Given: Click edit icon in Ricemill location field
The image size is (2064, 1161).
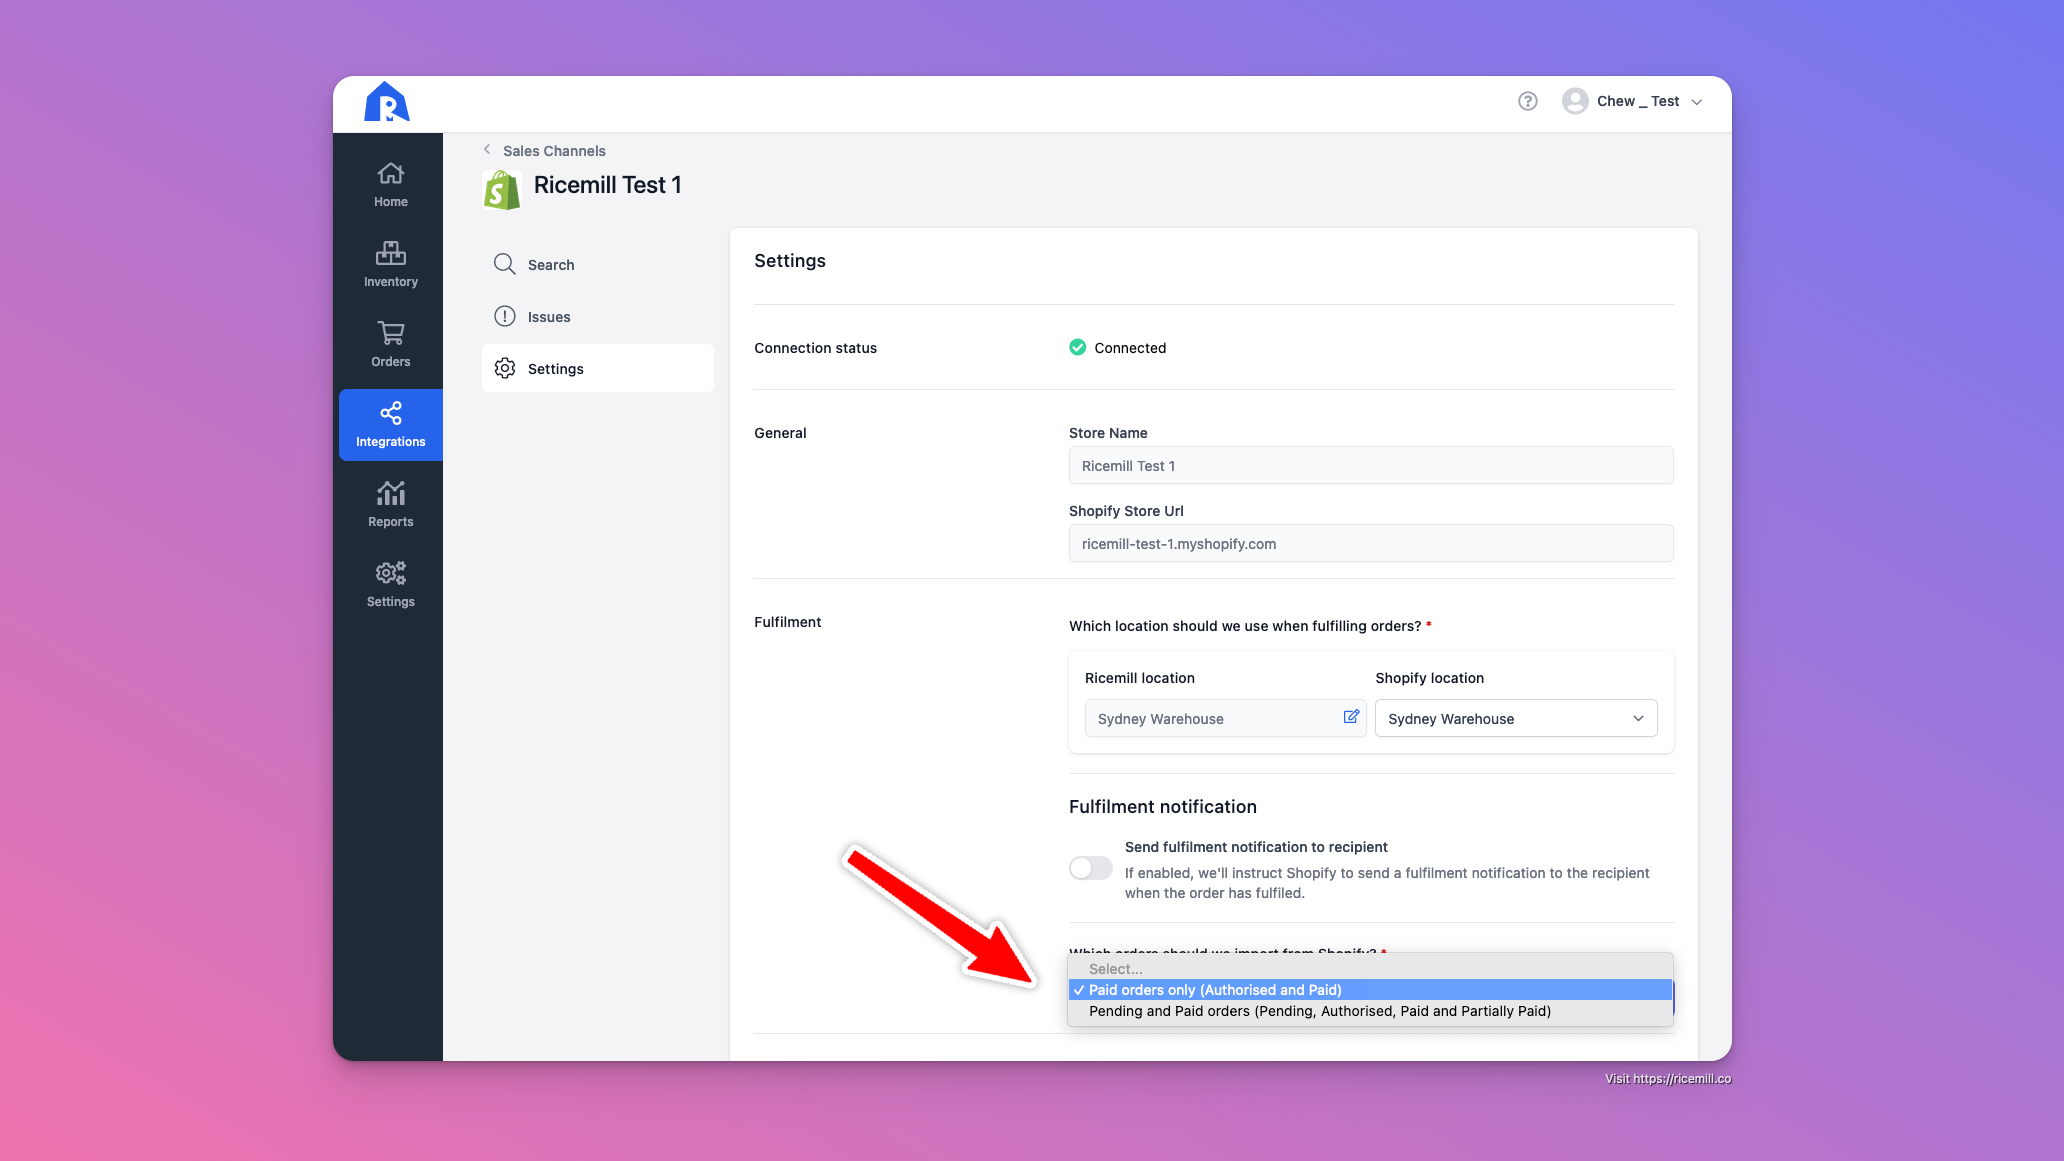Looking at the screenshot, I should point(1351,717).
